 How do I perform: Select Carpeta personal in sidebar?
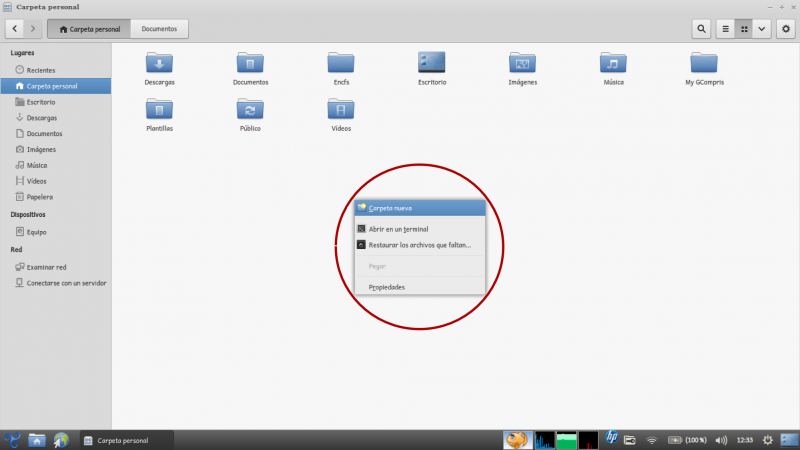[x=56, y=86]
